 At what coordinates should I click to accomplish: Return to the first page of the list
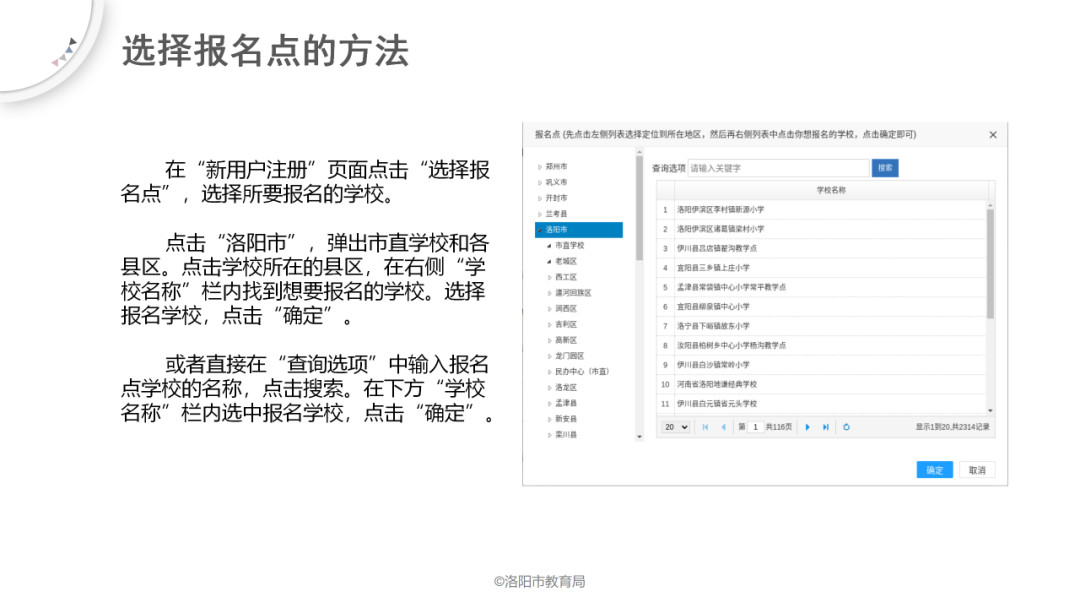point(710,426)
